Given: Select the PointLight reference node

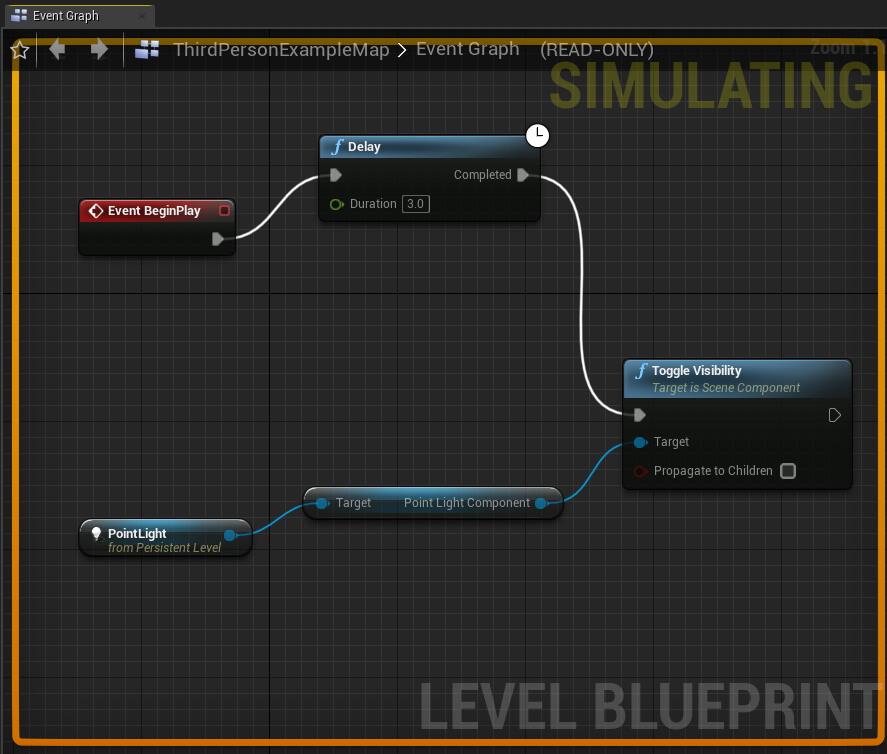Looking at the screenshot, I should 165,537.
